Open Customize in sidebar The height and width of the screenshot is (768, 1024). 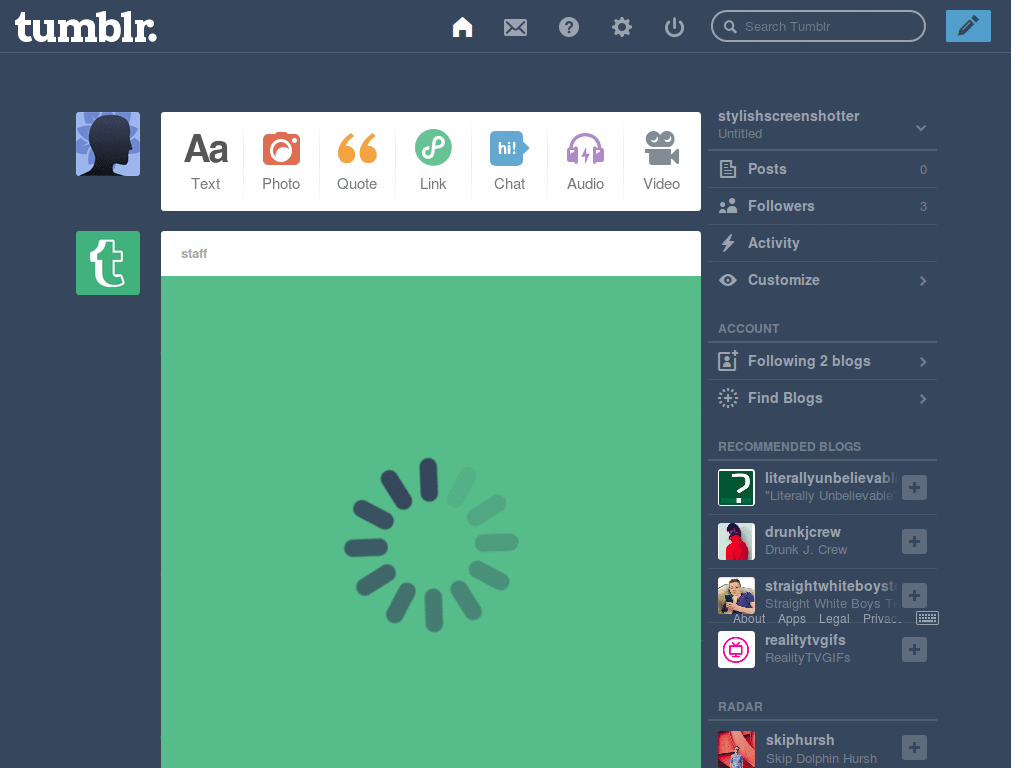[822, 280]
